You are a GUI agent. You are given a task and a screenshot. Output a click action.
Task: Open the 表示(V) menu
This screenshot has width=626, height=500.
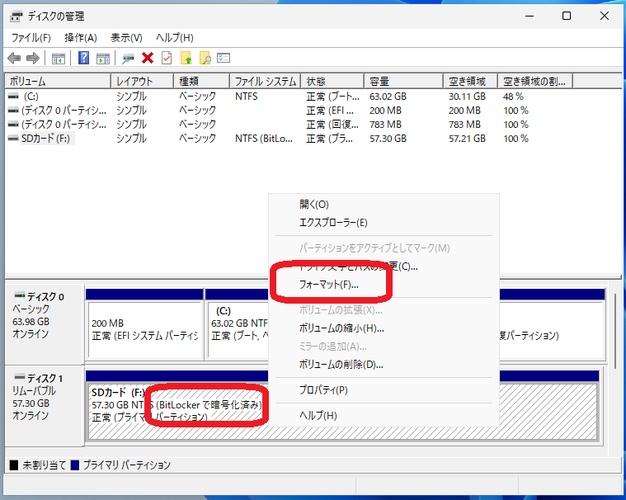(126, 38)
